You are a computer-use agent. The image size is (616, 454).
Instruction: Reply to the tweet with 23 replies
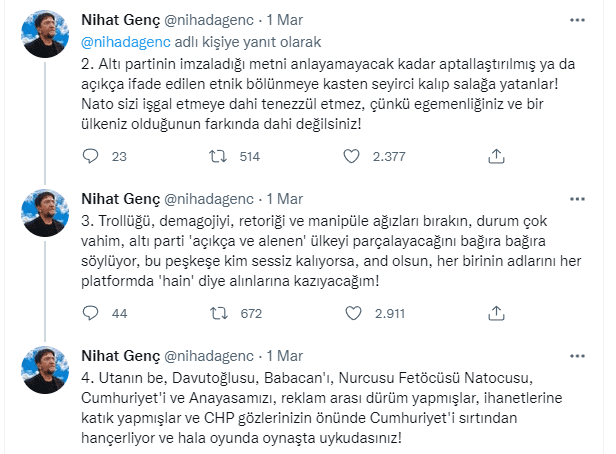click(x=91, y=155)
